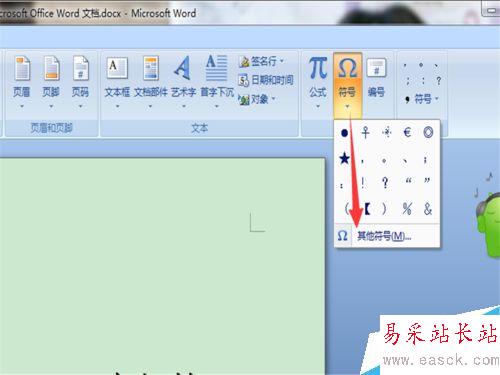Insert the left double quote “ symbol
Image resolution: width=500 pixels, height=375 pixels.
click(x=408, y=181)
